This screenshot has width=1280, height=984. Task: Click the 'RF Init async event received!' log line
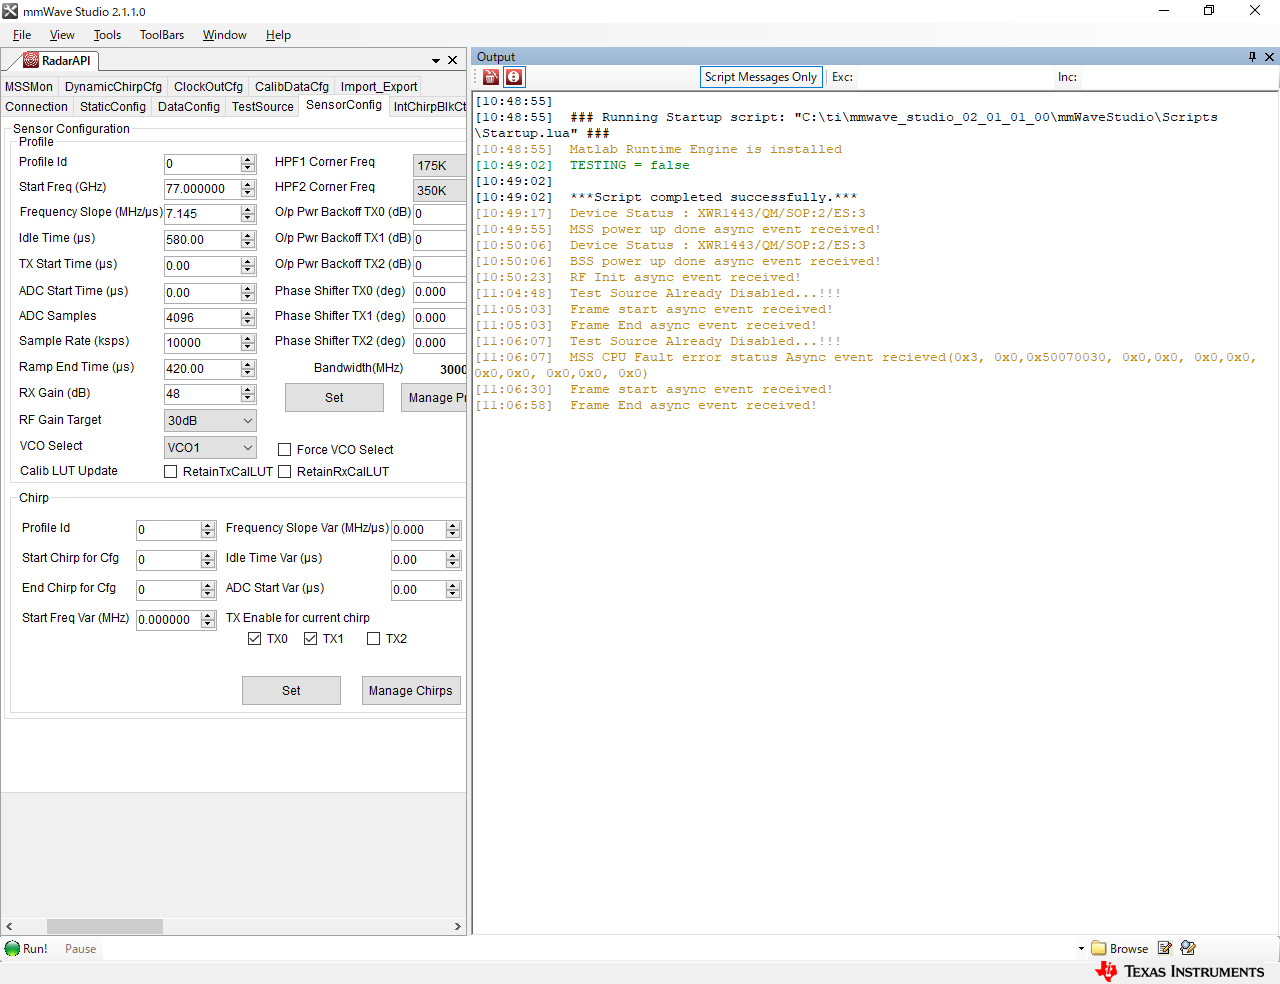(685, 278)
